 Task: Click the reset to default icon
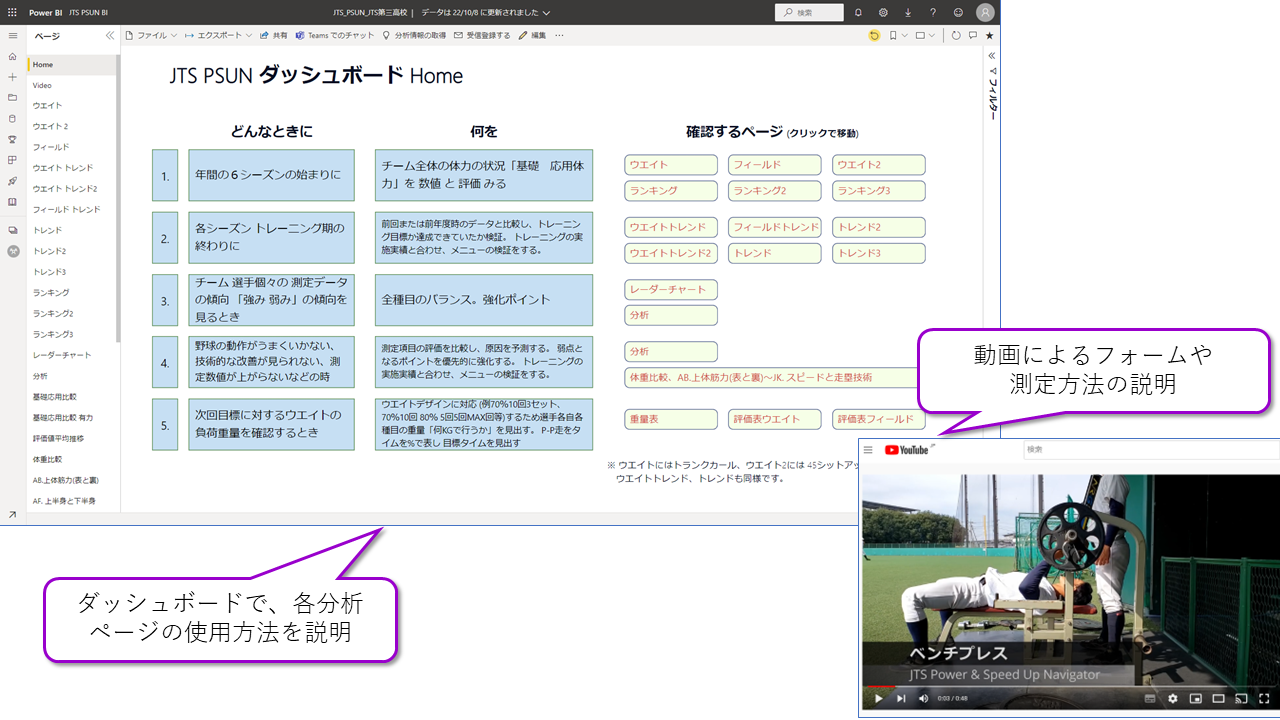click(874, 35)
